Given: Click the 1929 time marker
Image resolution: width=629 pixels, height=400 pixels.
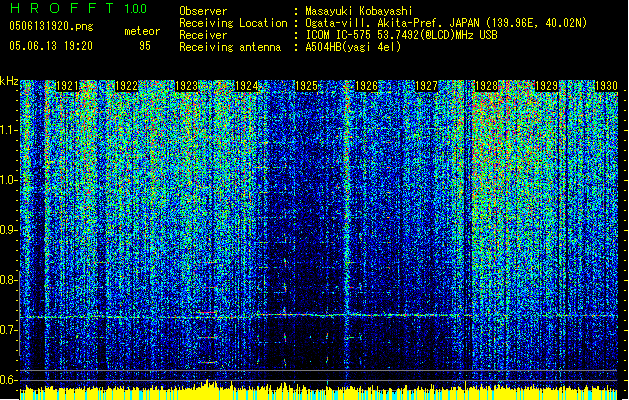Looking at the screenshot, I should pos(546,86).
